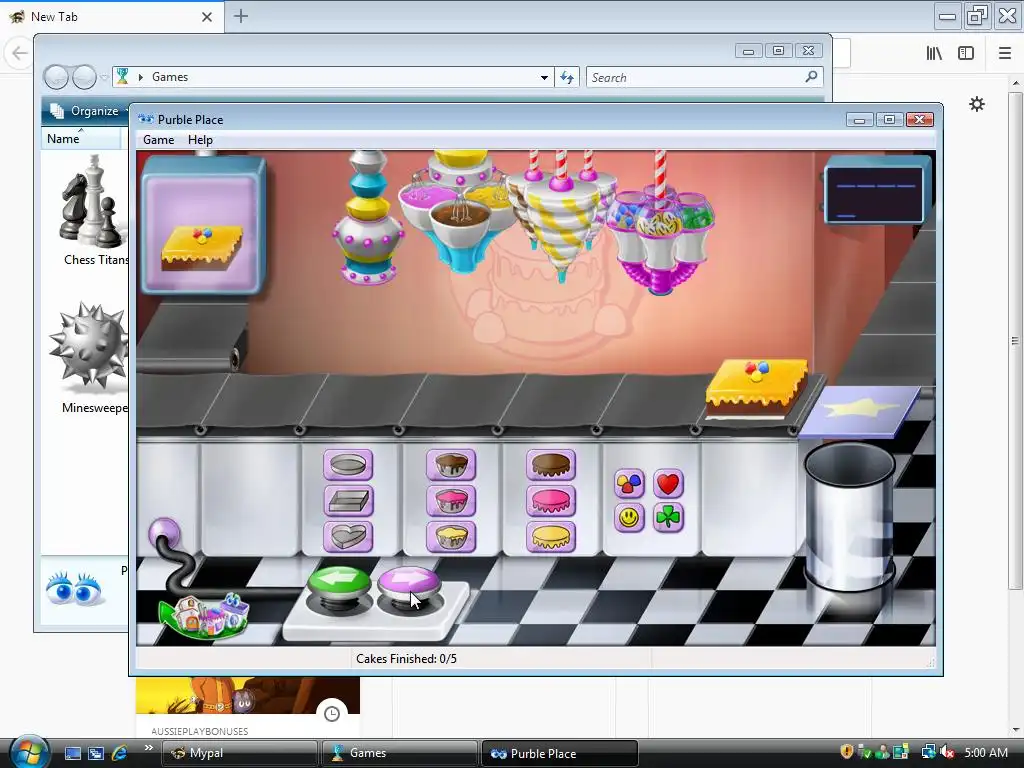Click the back button in Games explorer
Screen dimensions: 1024x768
pos(56,78)
